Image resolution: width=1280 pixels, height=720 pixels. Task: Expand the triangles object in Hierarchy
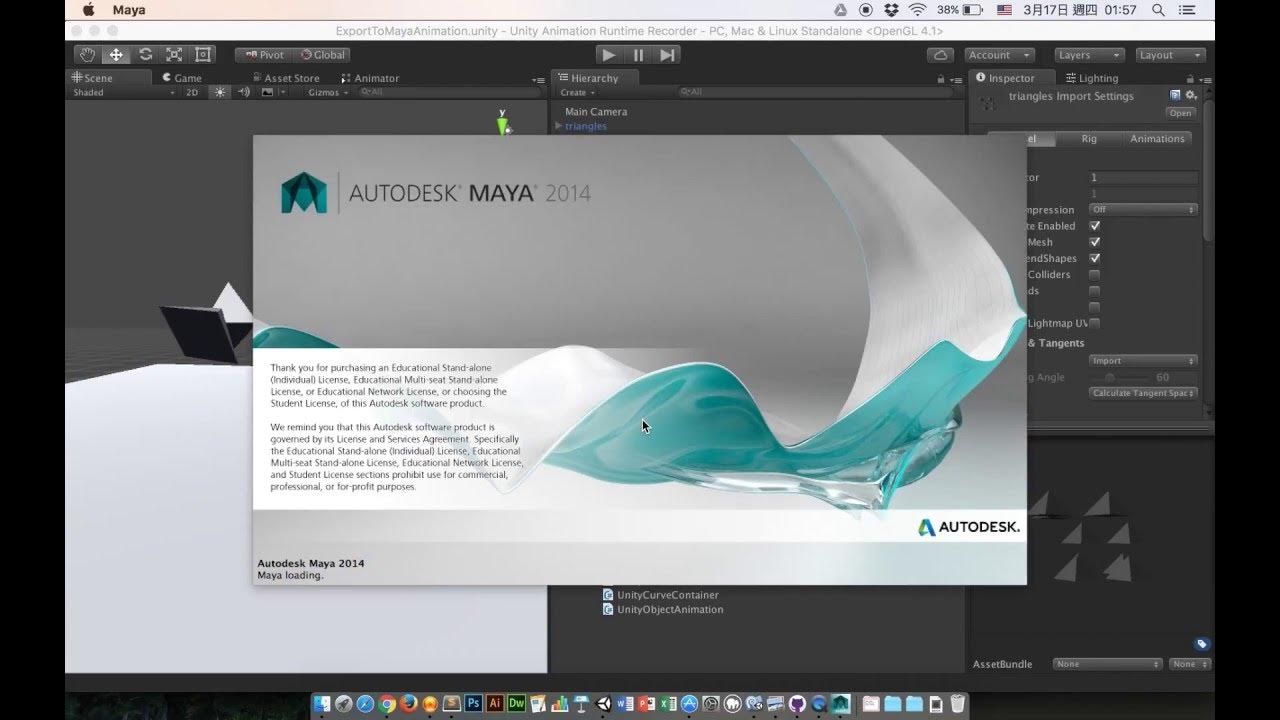tap(559, 126)
